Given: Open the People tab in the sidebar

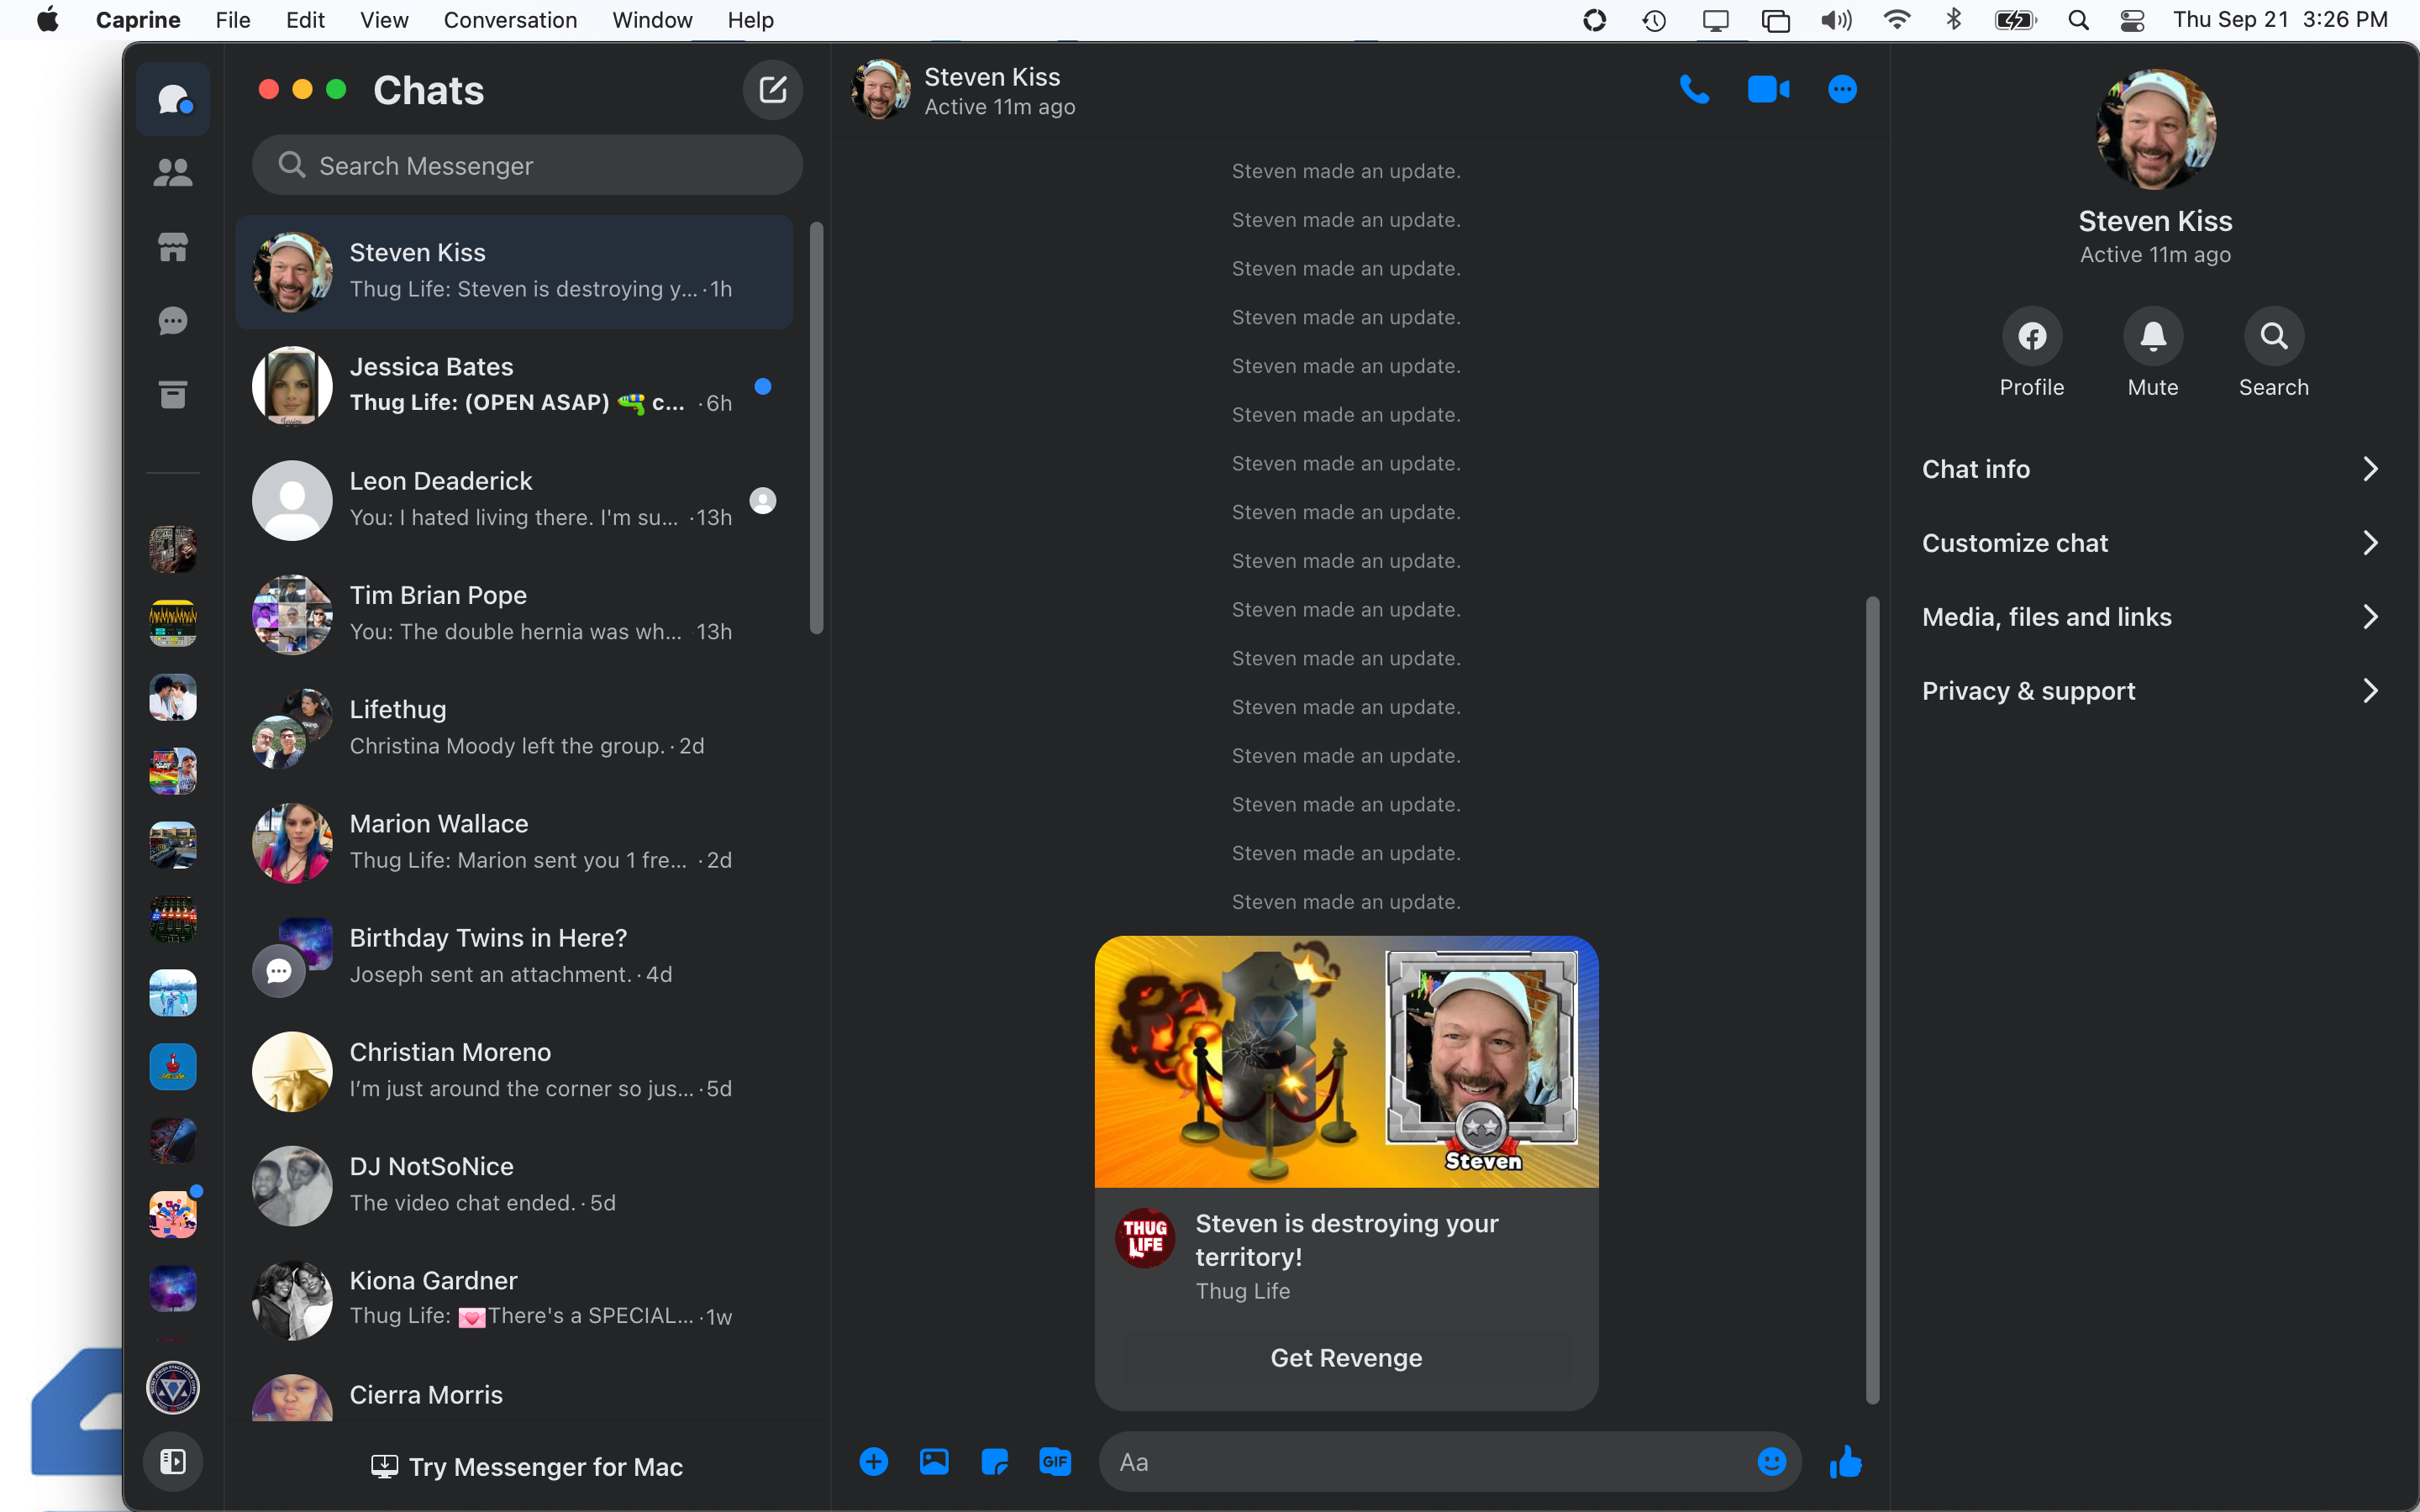Looking at the screenshot, I should click(x=172, y=171).
